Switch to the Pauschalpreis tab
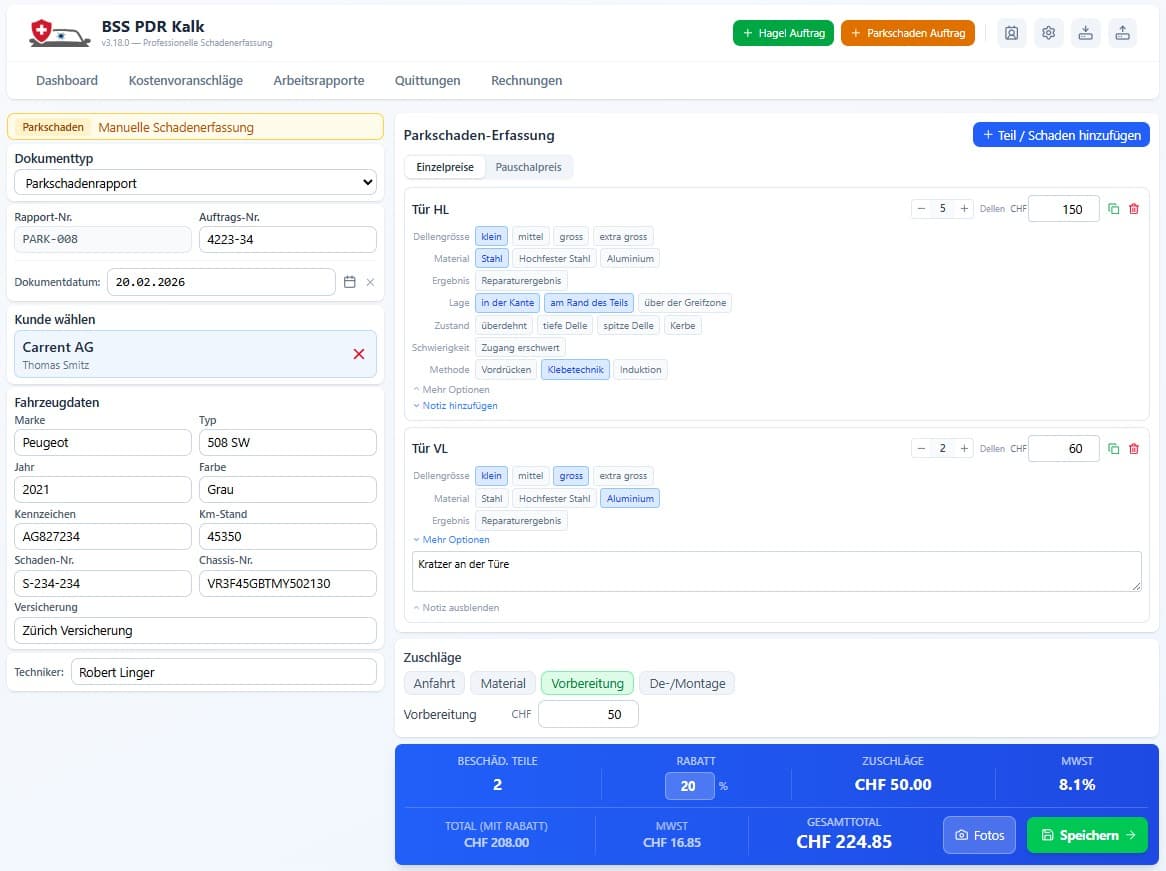This screenshot has width=1166, height=871. [x=528, y=167]
